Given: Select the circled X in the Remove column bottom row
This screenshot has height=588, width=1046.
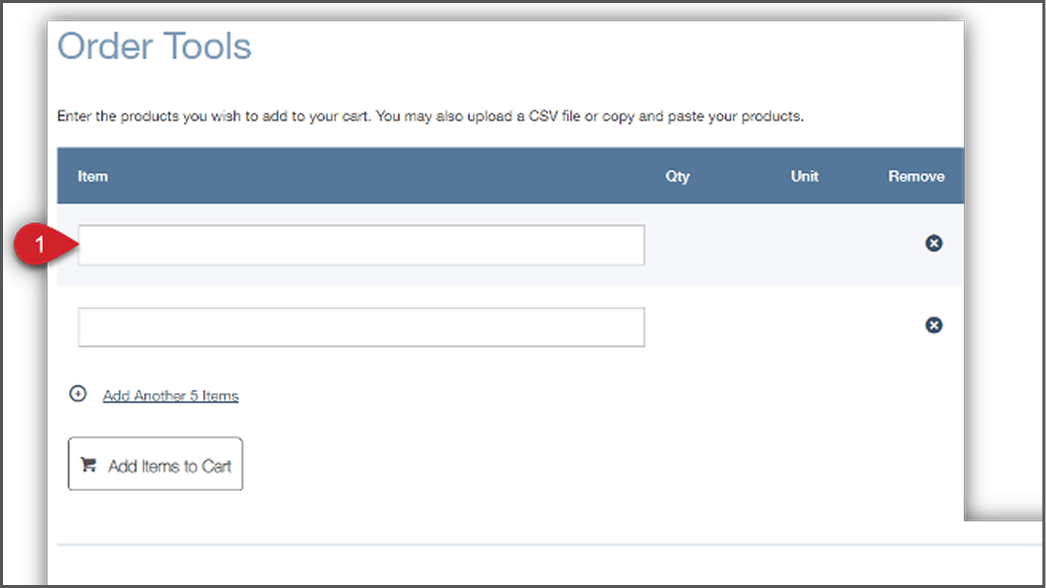Looking at the screenshot, I should click(933, 324).
